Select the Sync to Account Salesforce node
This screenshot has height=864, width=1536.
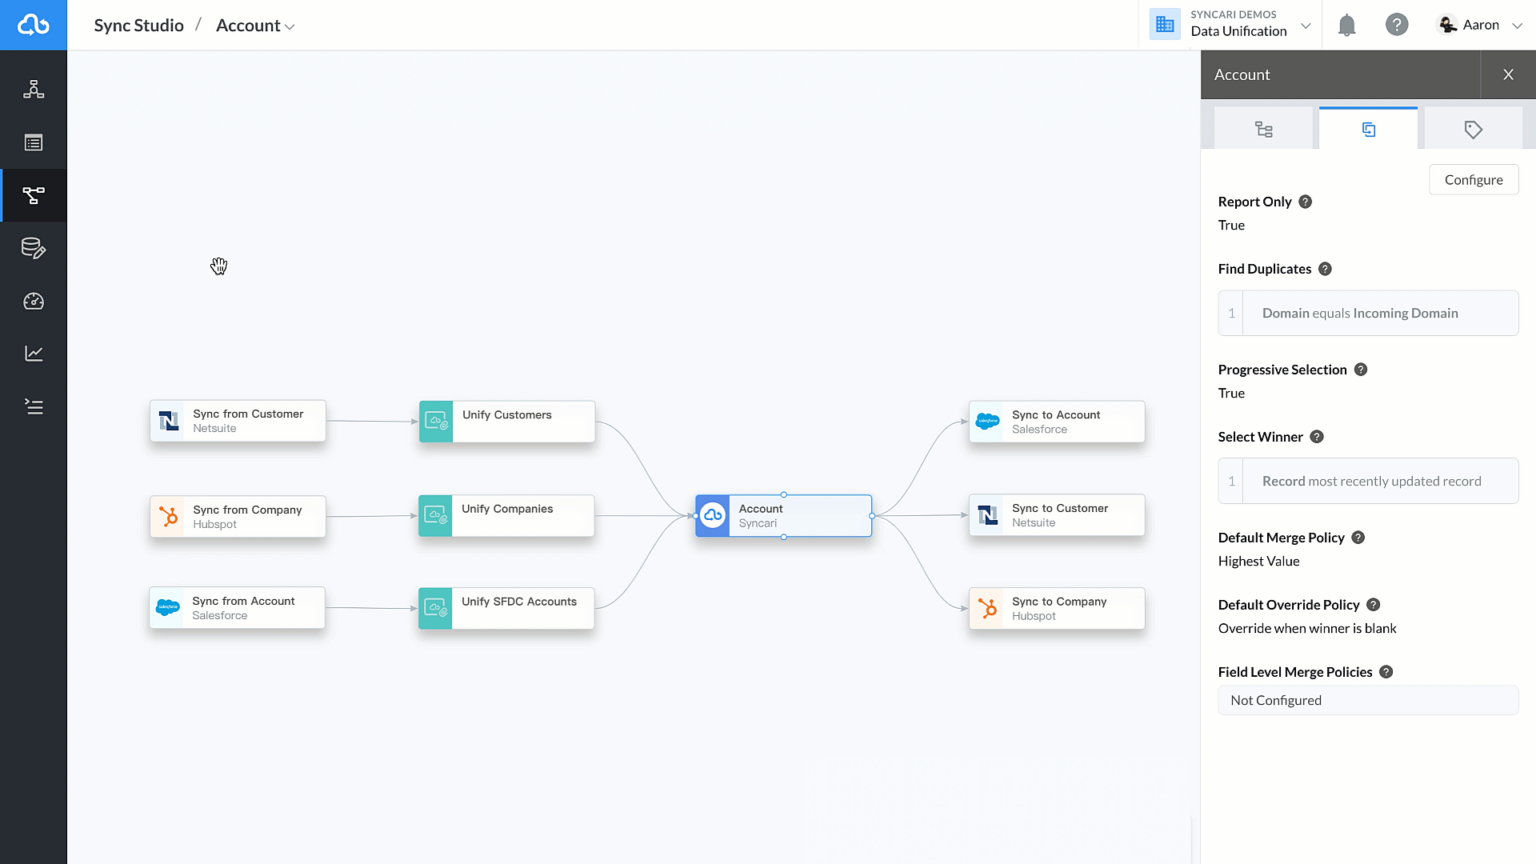click(1057, 421)
